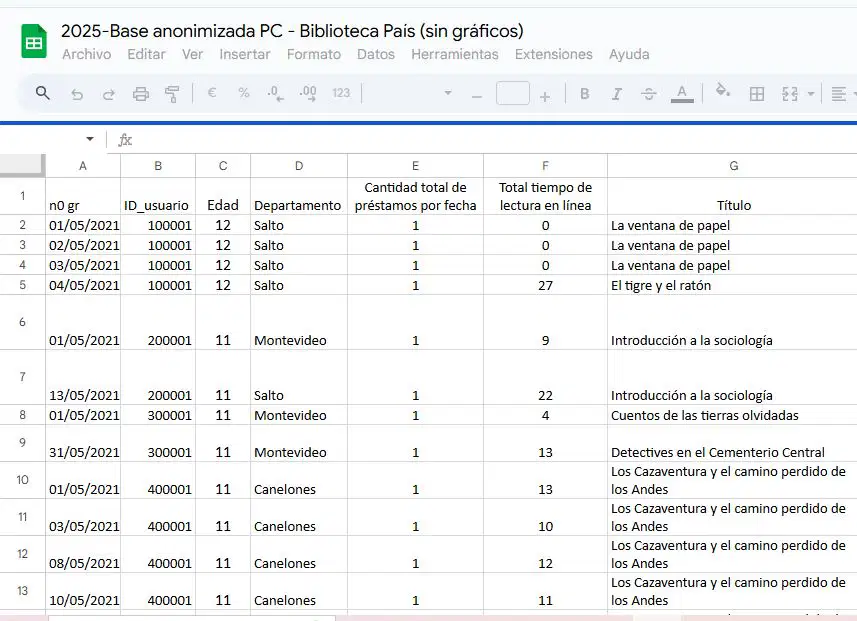The height and width of the screenshot is (621, 857).
Task: Open horizontal align options
Action: pos(838,94)
